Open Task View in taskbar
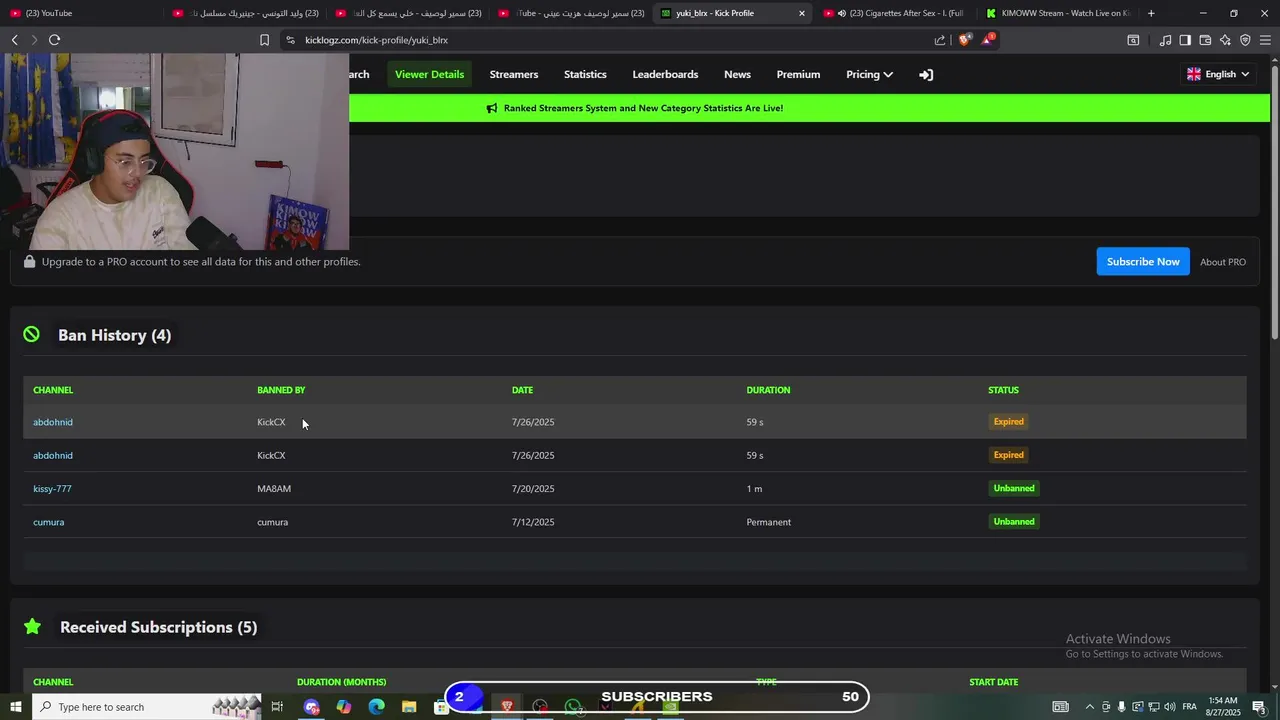 [x=277, y=707]
